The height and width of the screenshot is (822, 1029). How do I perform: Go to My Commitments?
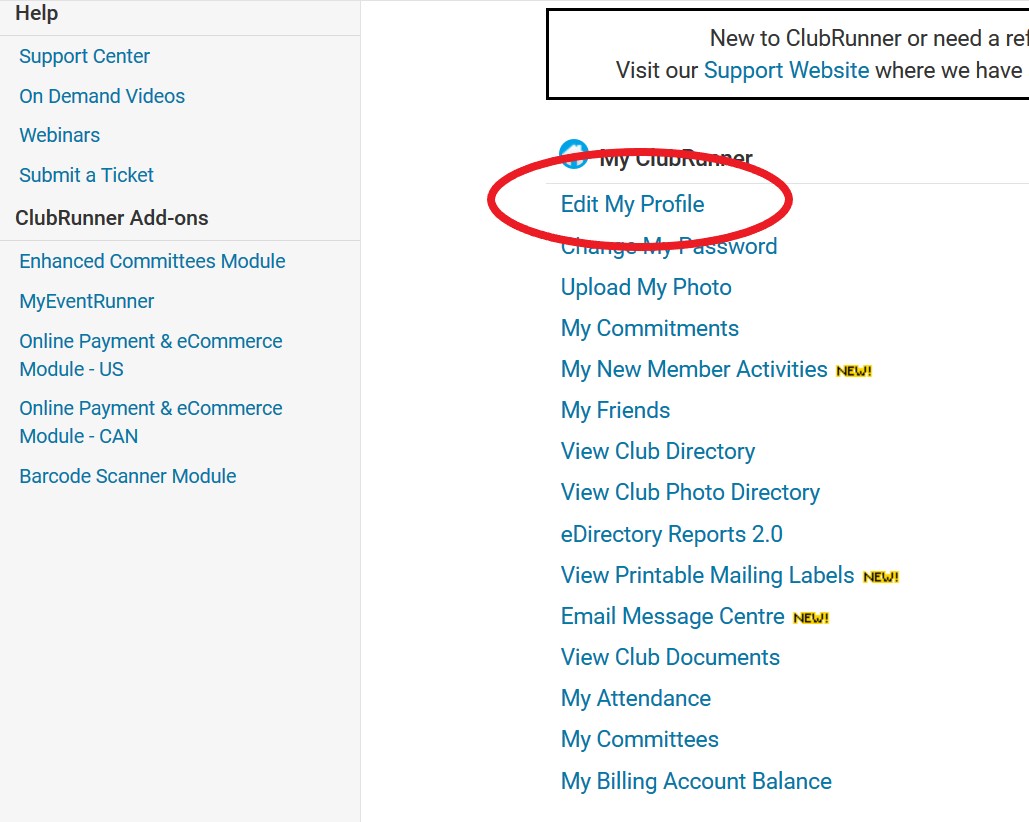[x=650, y=328]
